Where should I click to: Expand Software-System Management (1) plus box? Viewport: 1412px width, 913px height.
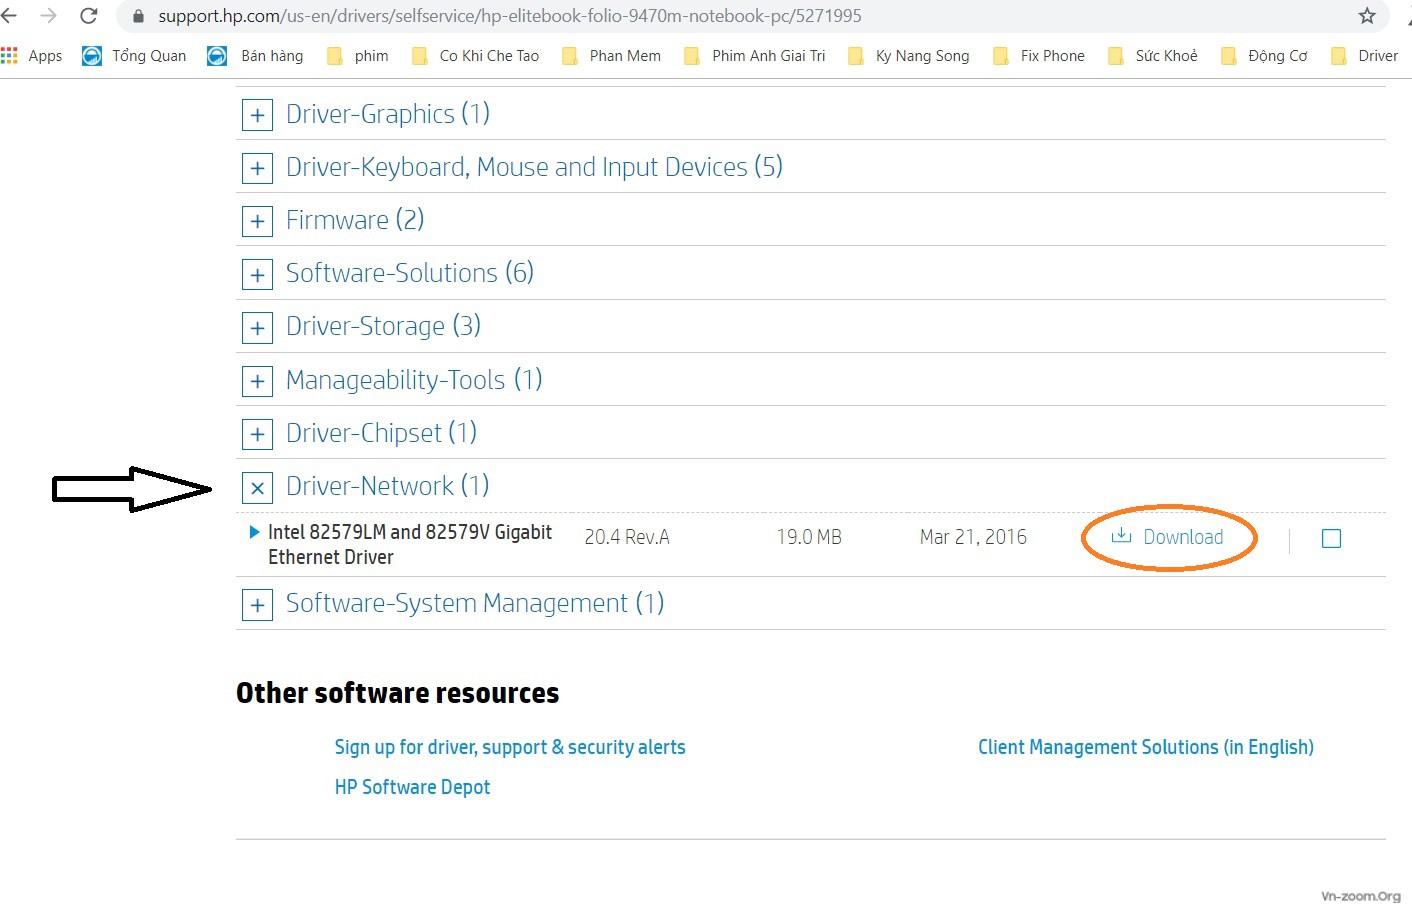(x=257, y=604)
